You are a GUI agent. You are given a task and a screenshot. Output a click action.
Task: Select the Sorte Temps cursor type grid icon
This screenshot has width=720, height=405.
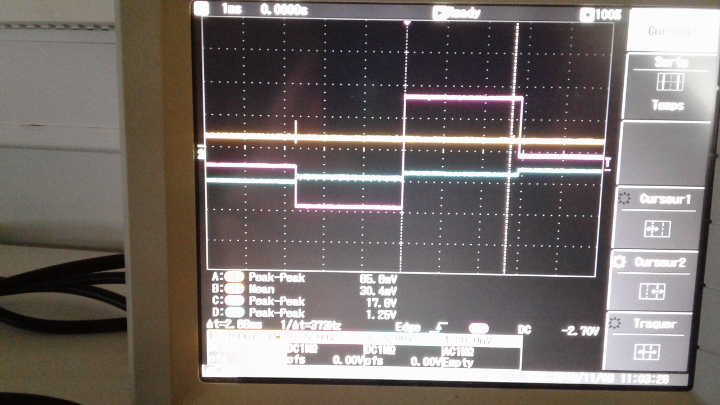[x=670, y=82]
